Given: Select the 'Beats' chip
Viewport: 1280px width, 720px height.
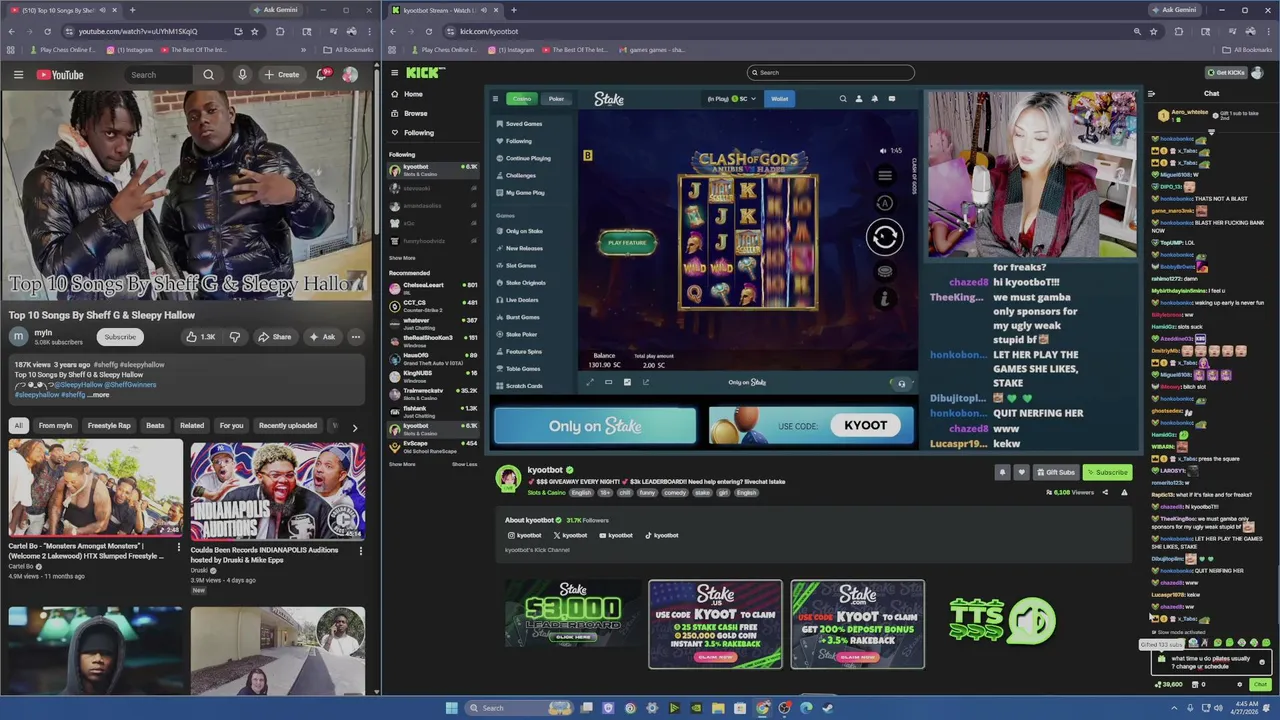Looking at the screenshot, I should coord(155,425).
